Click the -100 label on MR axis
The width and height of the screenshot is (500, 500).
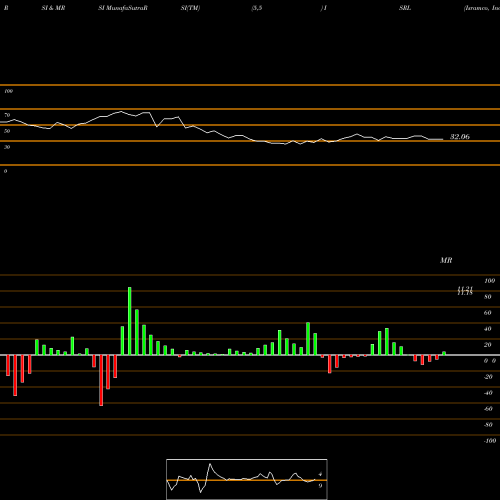[490, 441]
